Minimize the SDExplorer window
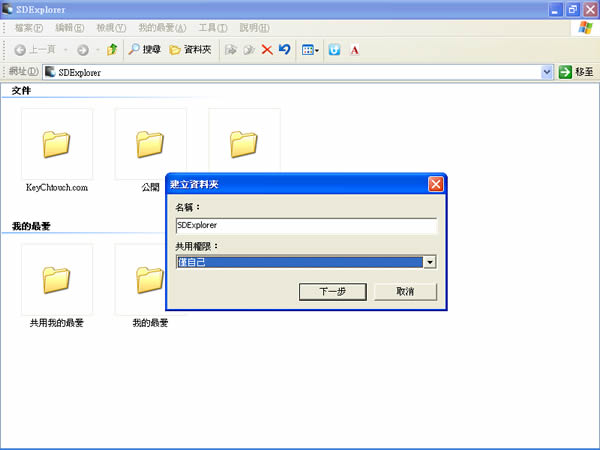The width and height of the screenshot is (600, 450). 555,10
